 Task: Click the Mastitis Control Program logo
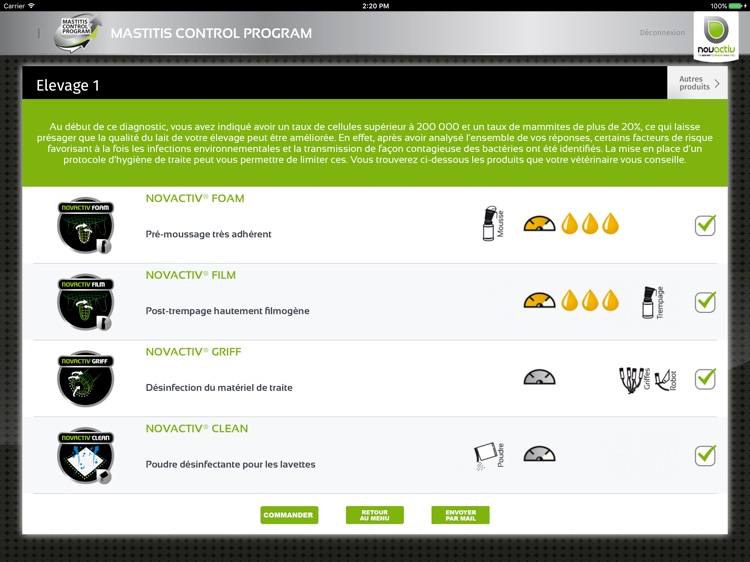[78, 33]
